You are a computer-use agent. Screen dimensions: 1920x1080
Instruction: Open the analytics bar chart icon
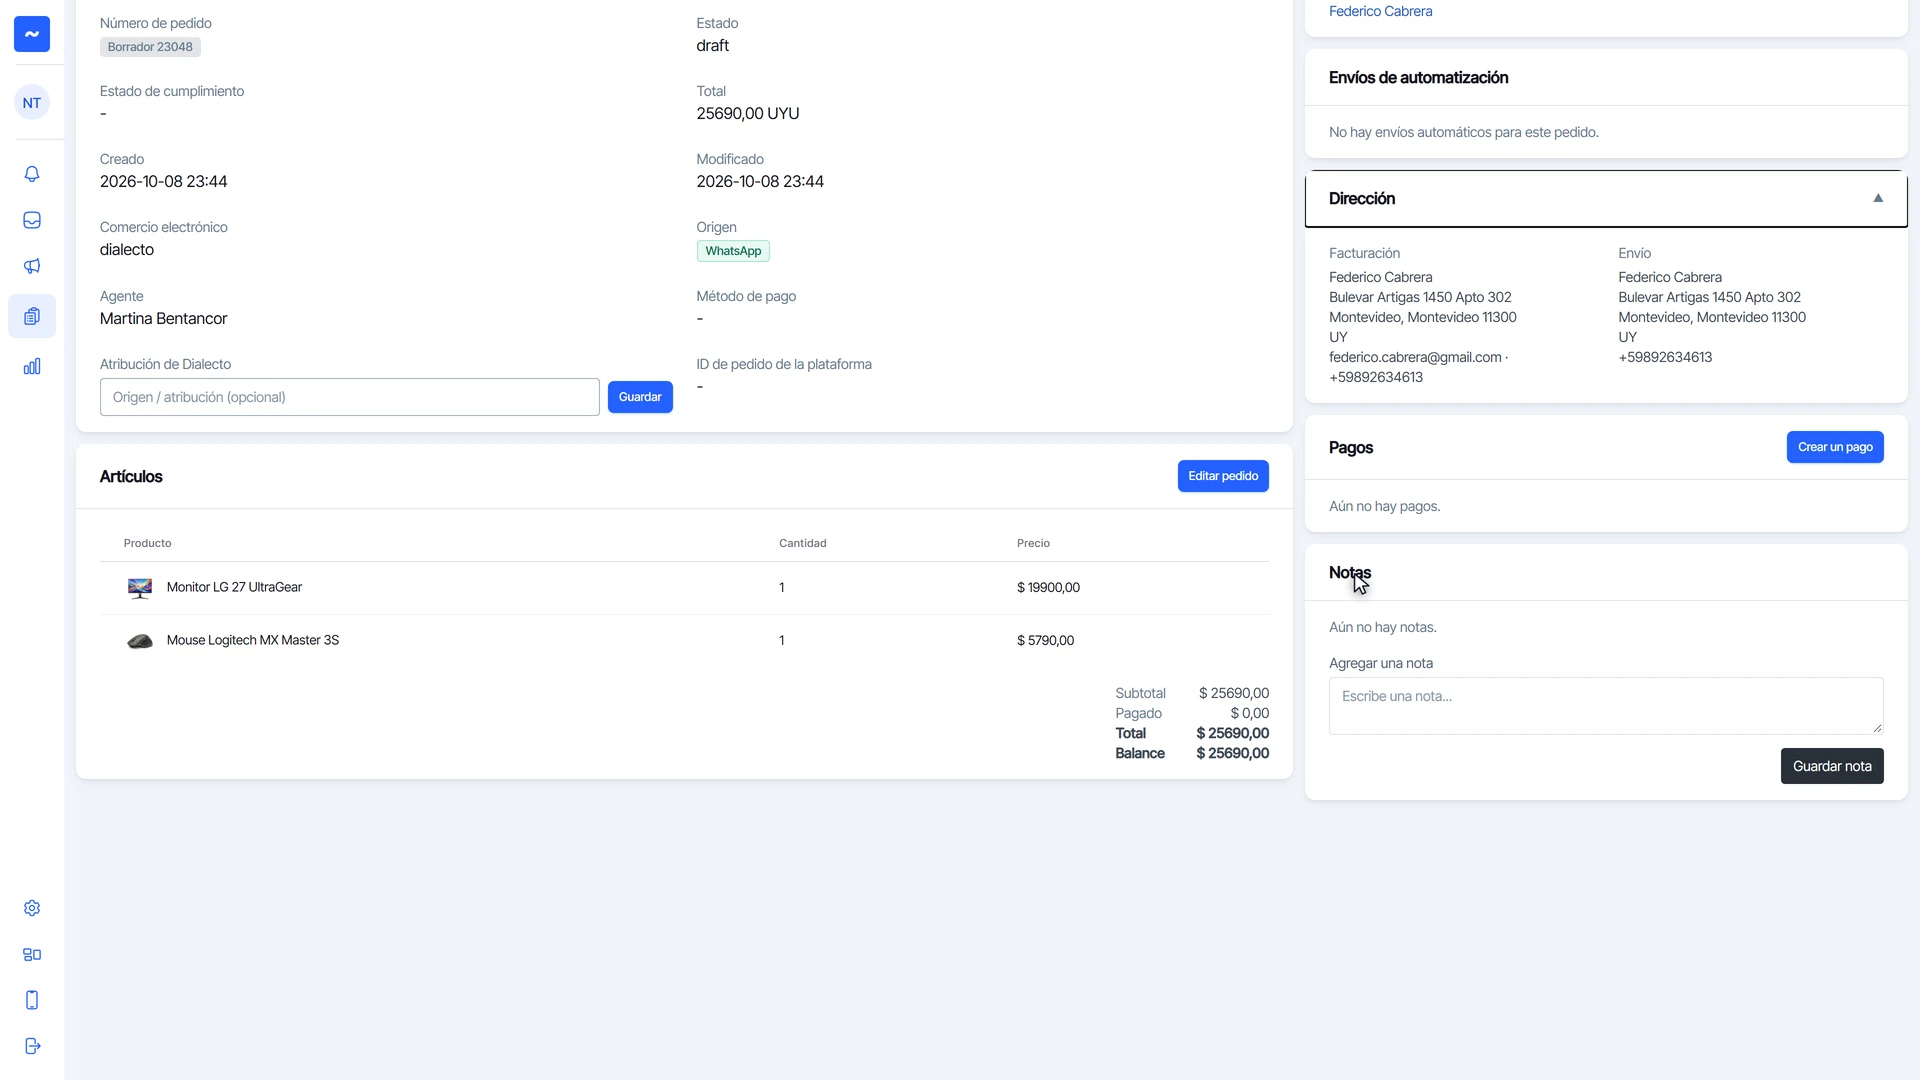click(32, 366)
